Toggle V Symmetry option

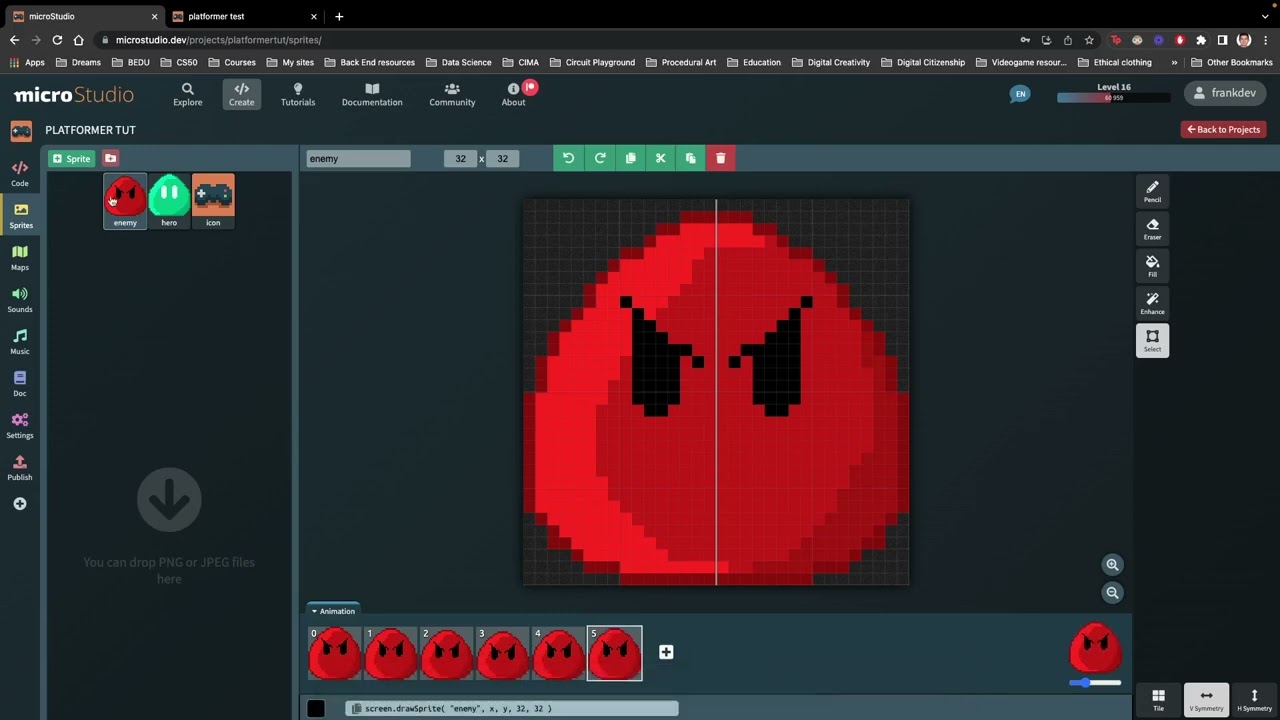(x=1206, y=700)
